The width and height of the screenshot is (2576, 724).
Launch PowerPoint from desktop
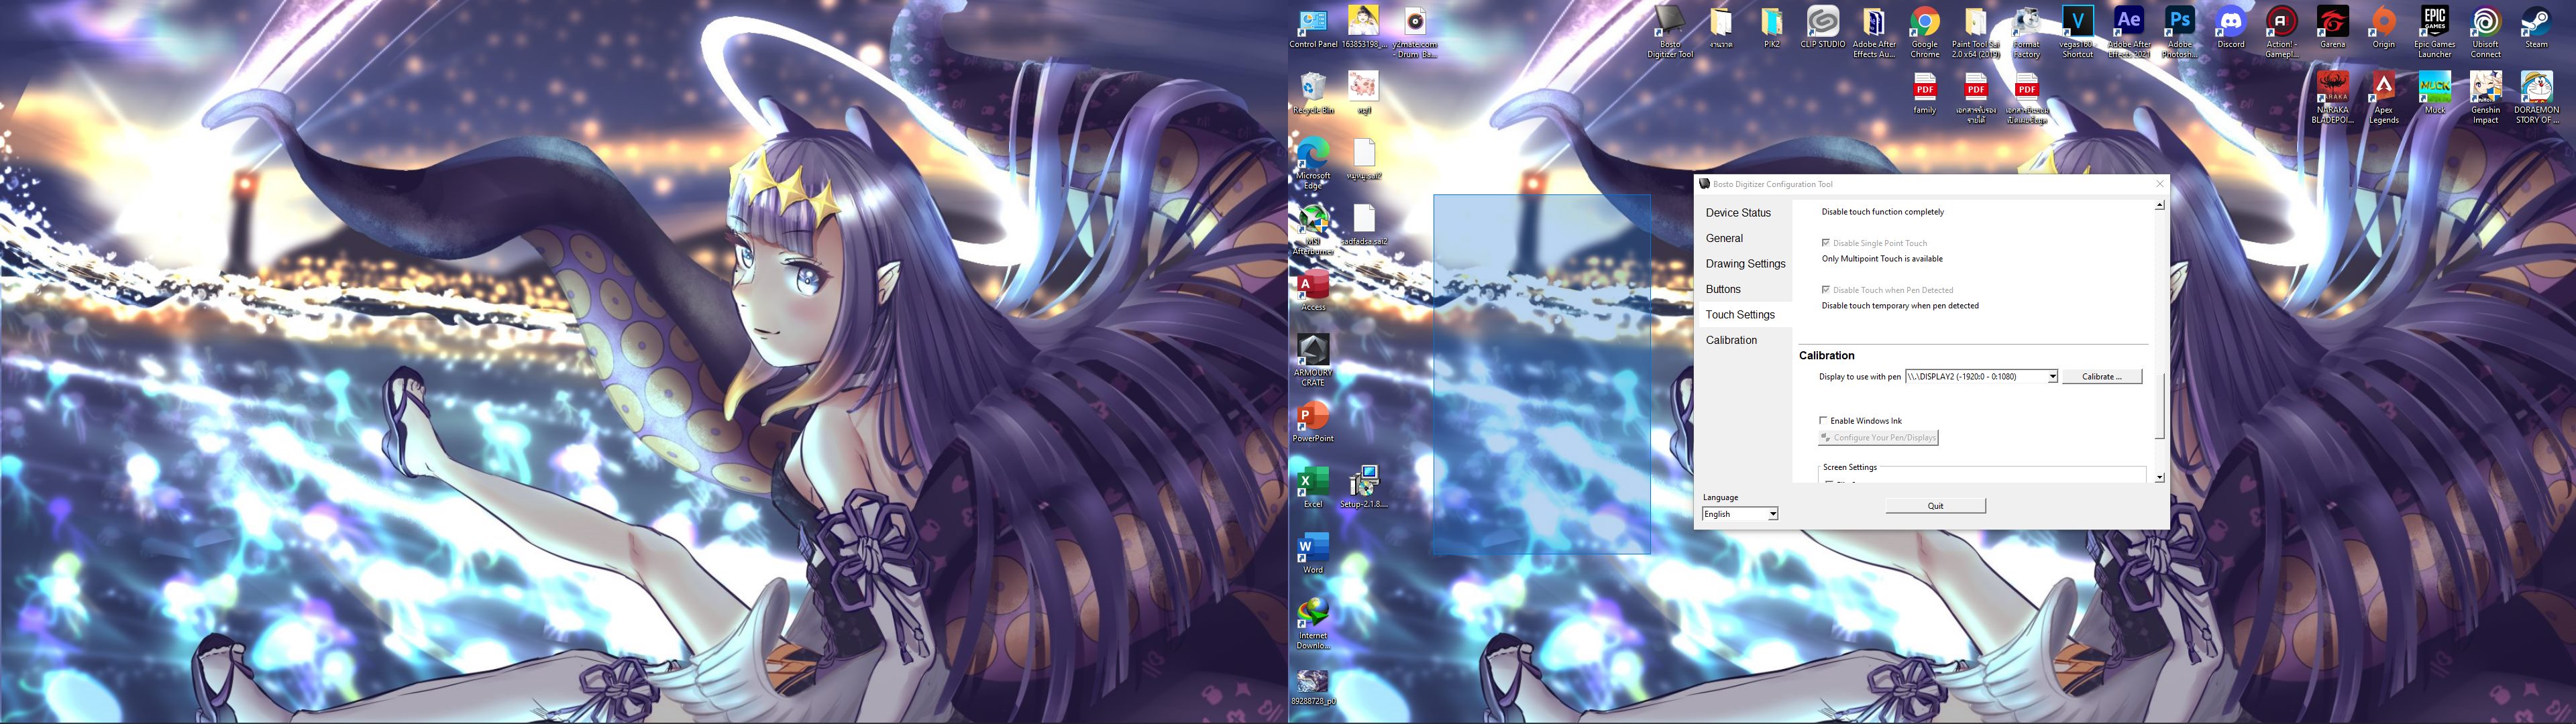pyautogui.click(x=1313, y=422)
